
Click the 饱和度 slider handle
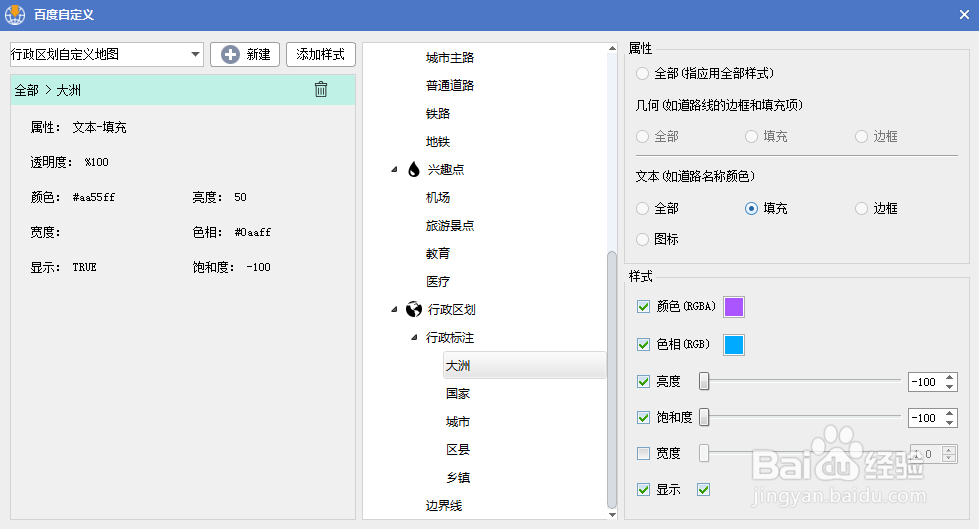coord(704,417)
